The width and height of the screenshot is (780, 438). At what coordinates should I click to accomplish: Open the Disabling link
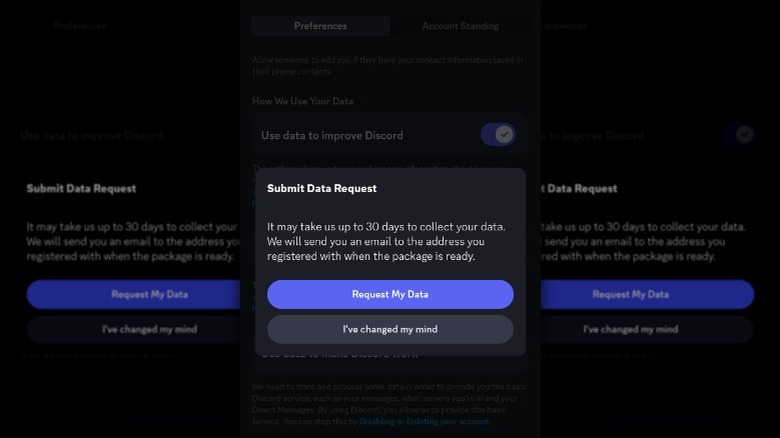[375, 421]
